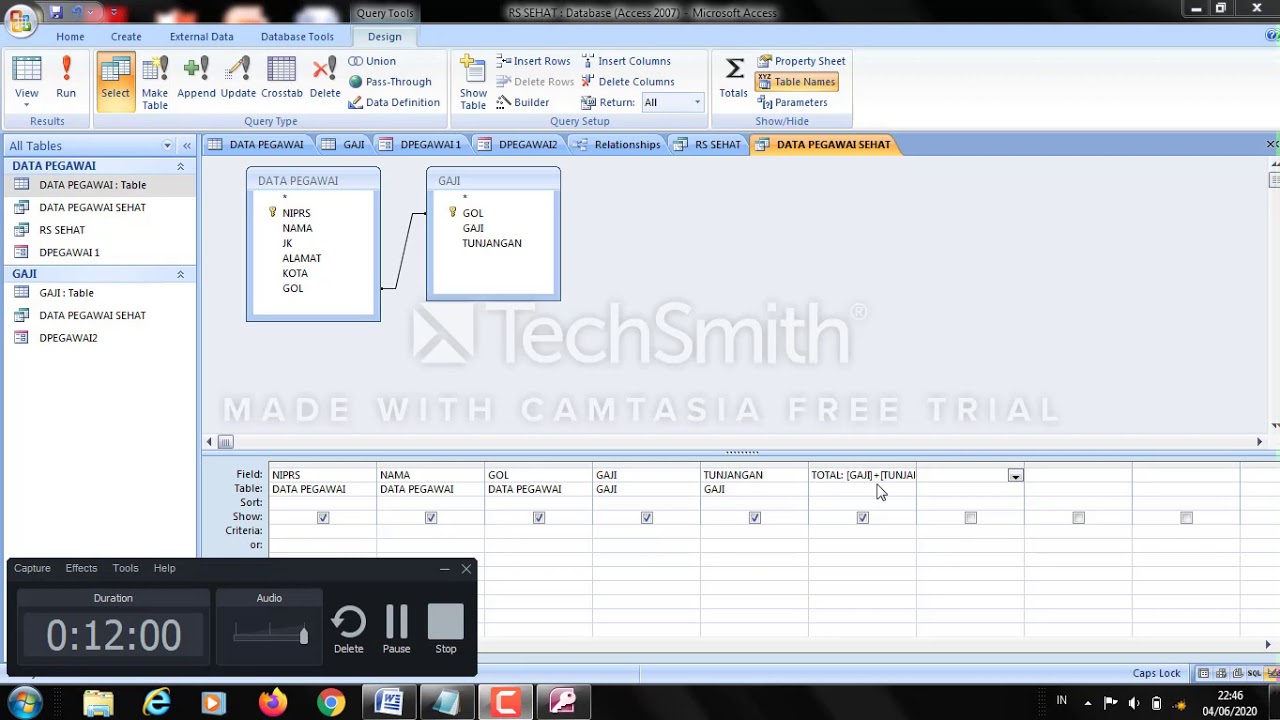The height and width of the screenshot is (720, 1280).
Task: Click Criteria cell under NIPRS
Action: click(322, 531)
